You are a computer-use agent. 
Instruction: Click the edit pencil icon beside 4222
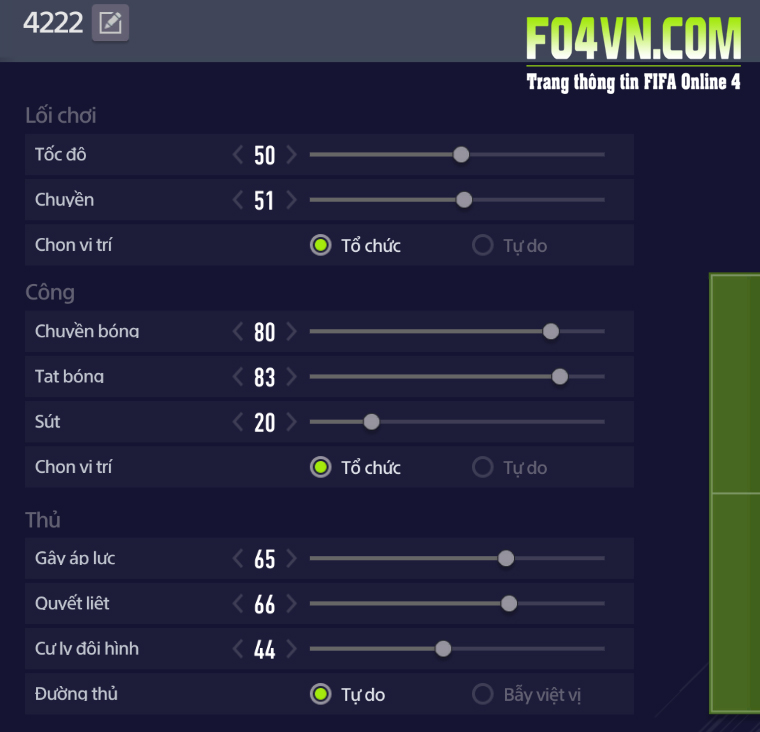(110, 23)
